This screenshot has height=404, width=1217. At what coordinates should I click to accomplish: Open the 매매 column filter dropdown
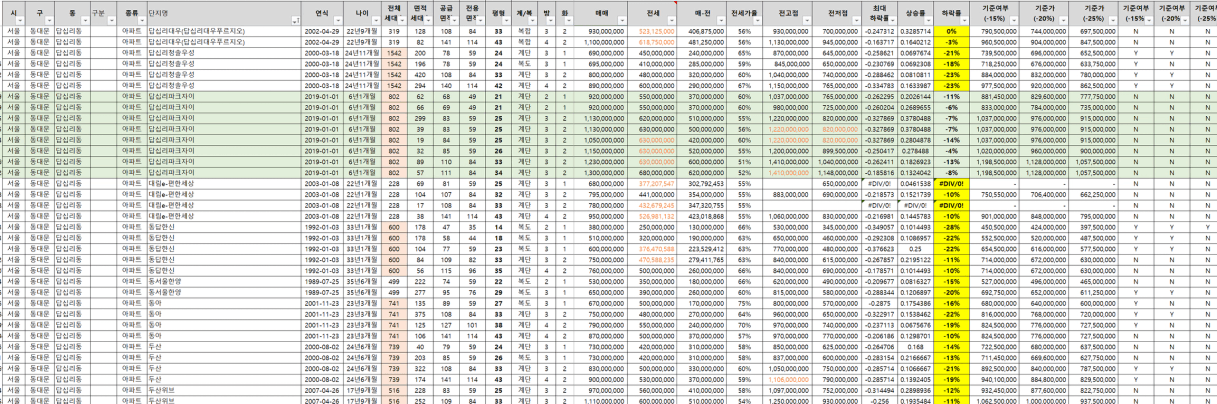coord(622,20)
